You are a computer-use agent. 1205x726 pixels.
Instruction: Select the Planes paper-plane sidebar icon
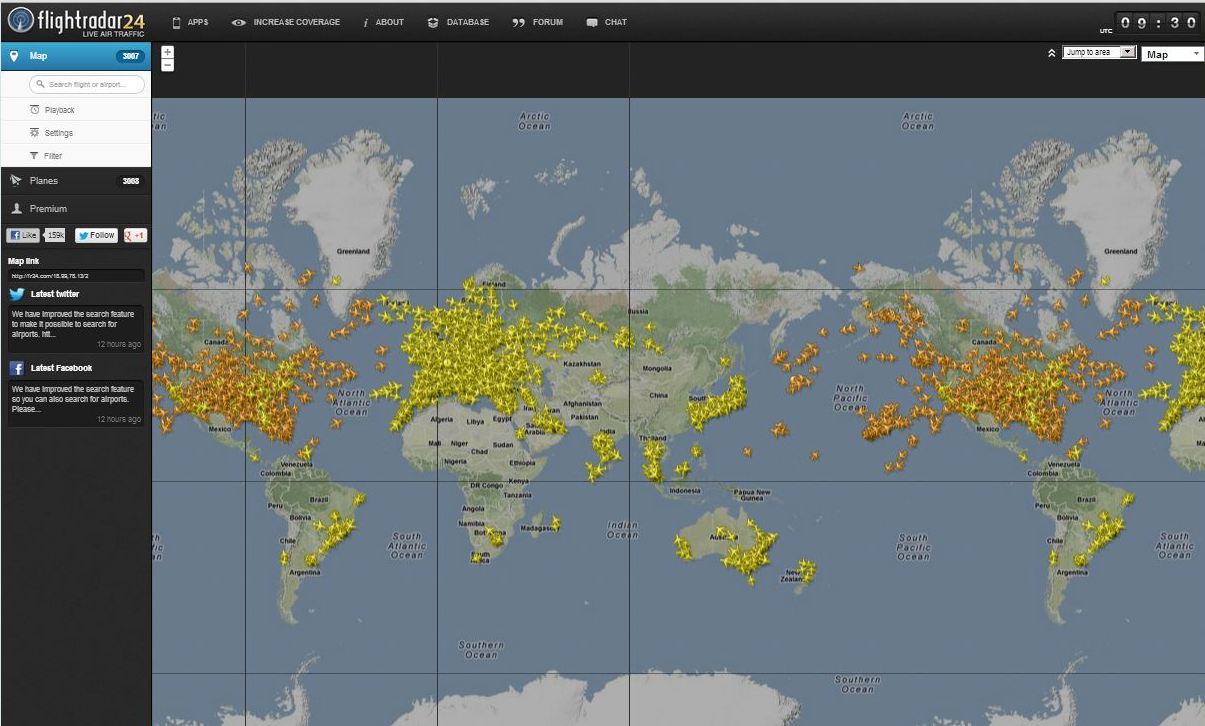[15, 180]
